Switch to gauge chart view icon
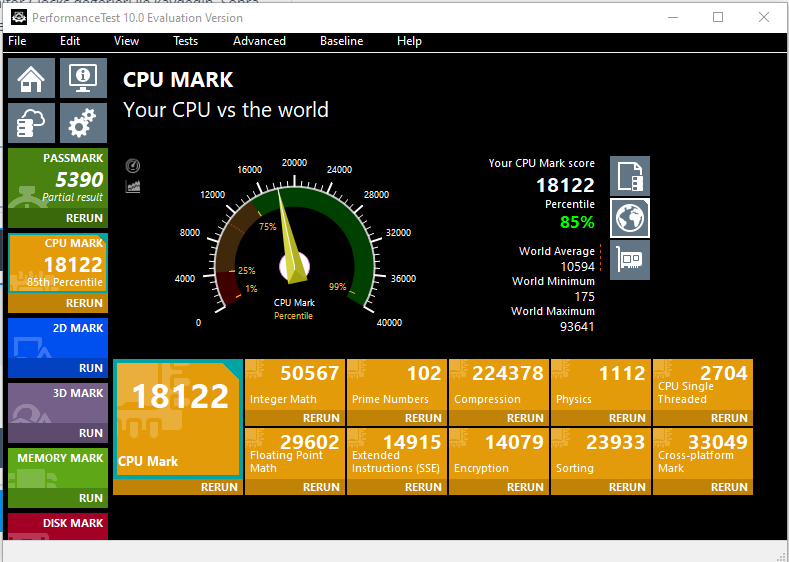Image resolution: width=789 pixels, height=562 pixels. (133, 166)
